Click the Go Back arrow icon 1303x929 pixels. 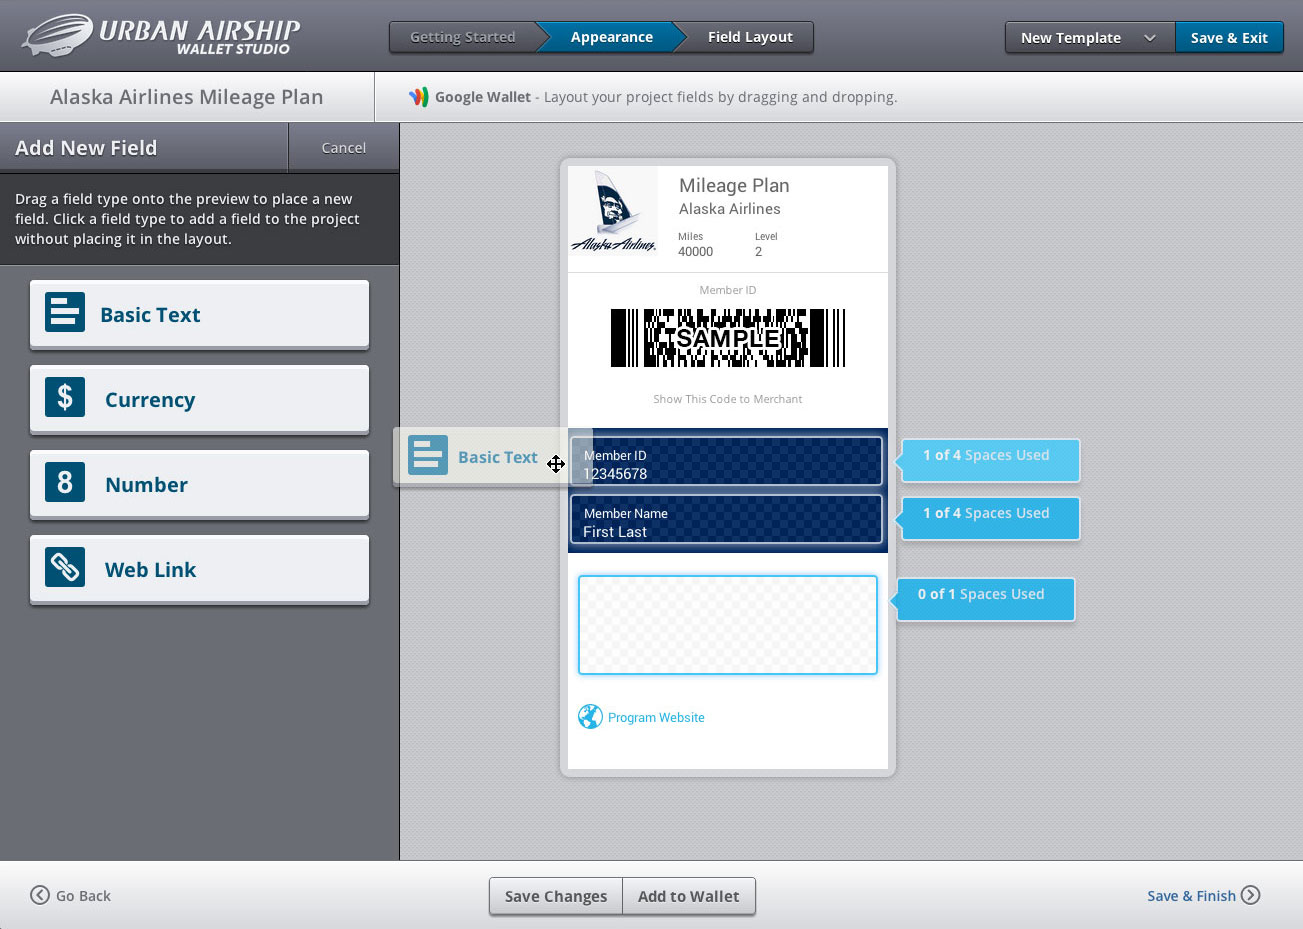pyautogui.click(x=40, y=895)
